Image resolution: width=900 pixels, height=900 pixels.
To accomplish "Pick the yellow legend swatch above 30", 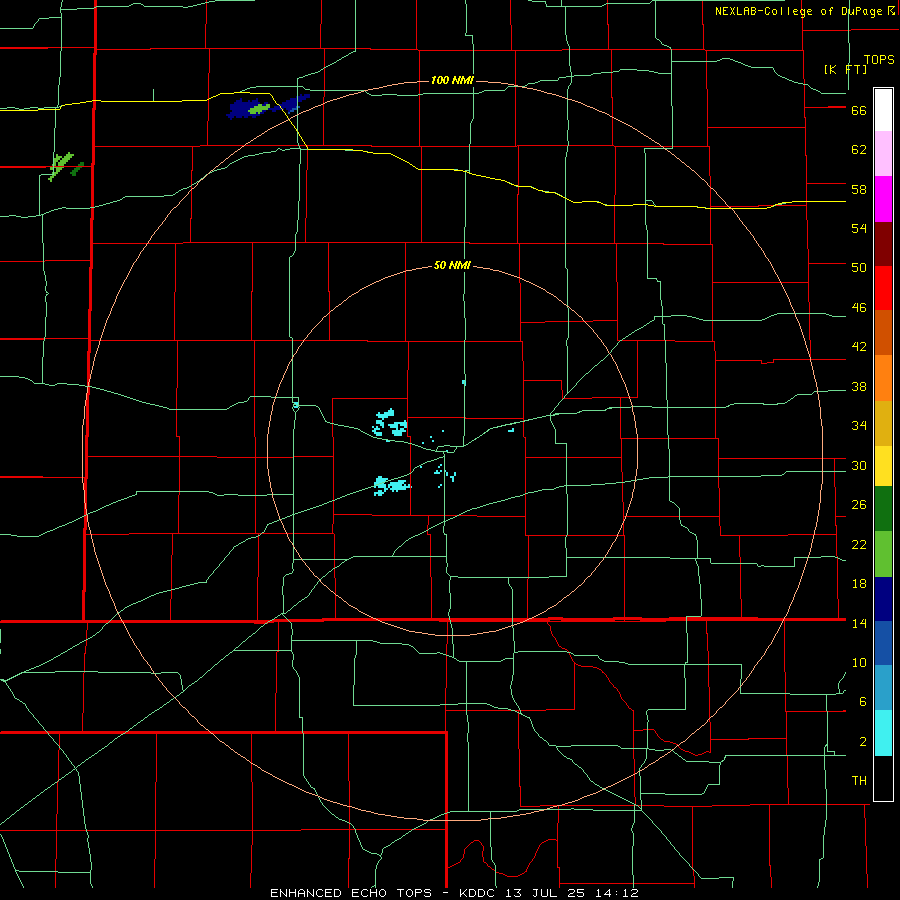I will click(883, 466).
